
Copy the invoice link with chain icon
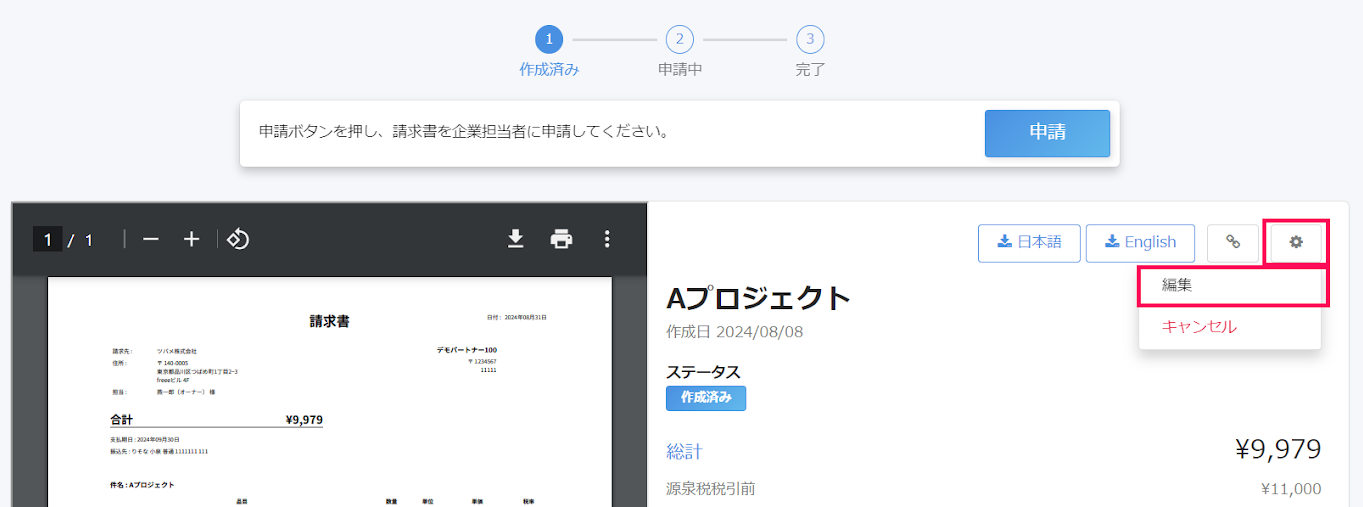(x=1233, y=242)
